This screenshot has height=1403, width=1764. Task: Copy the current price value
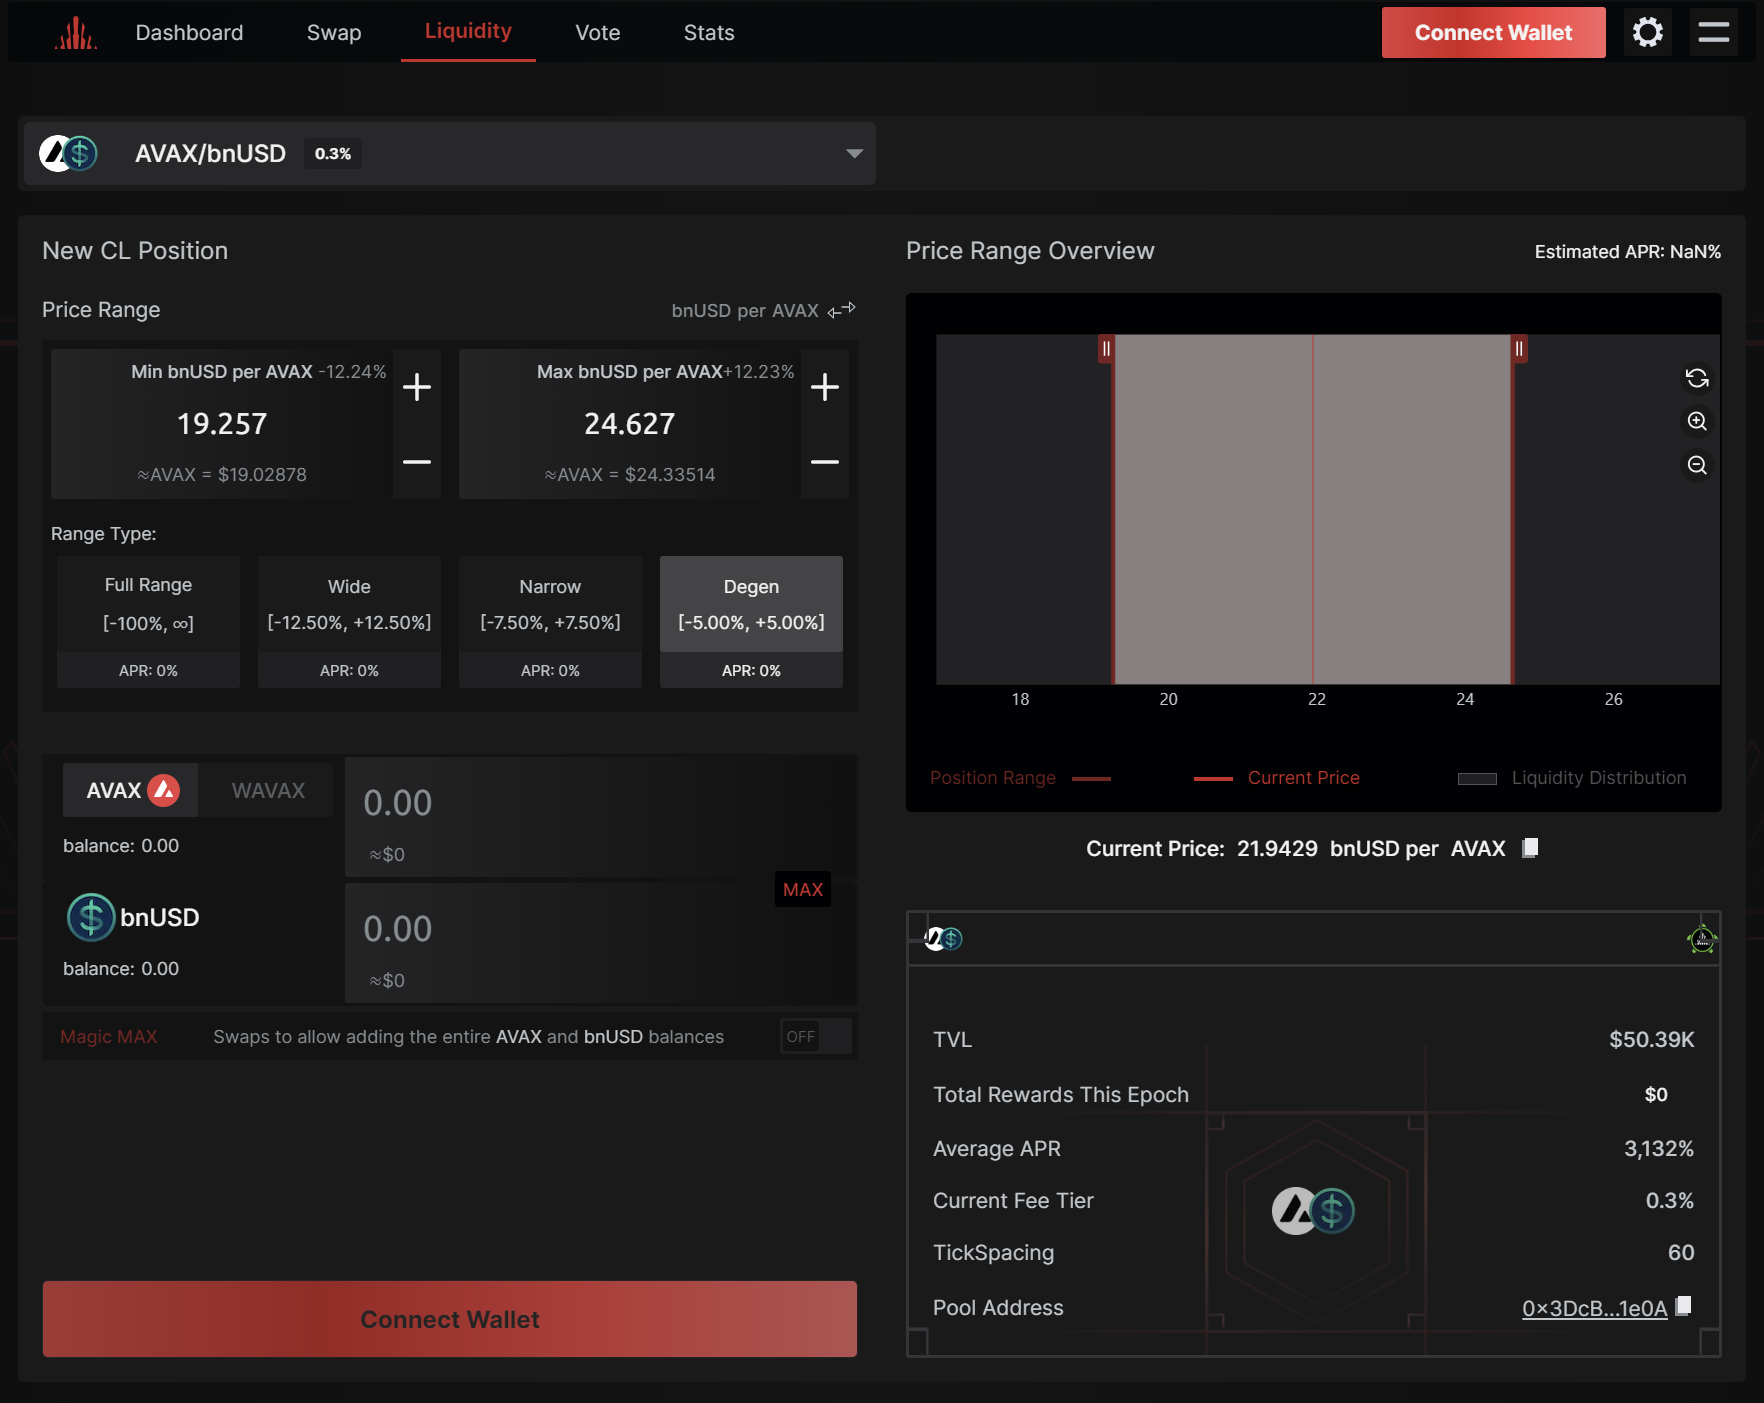(x=1530, y=848)
